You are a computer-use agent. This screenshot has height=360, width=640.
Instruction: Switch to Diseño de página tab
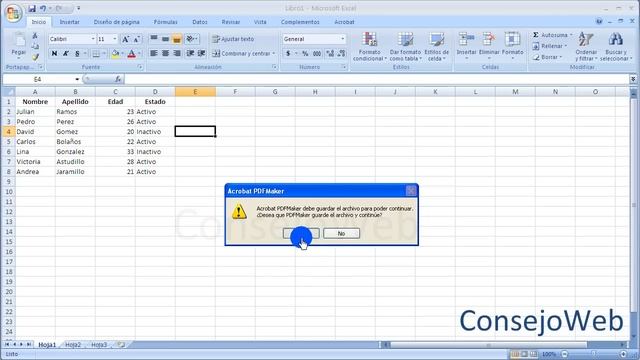click(x=116, y=22)
